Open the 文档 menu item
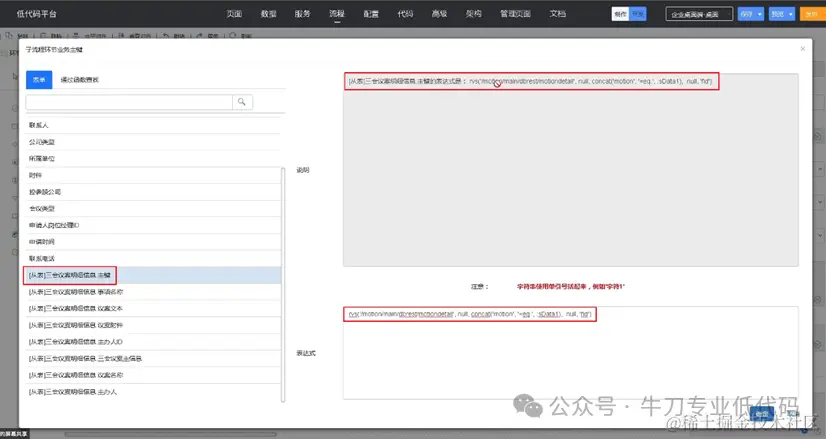This screenshot has height=439, width=826. pos(557,14)
